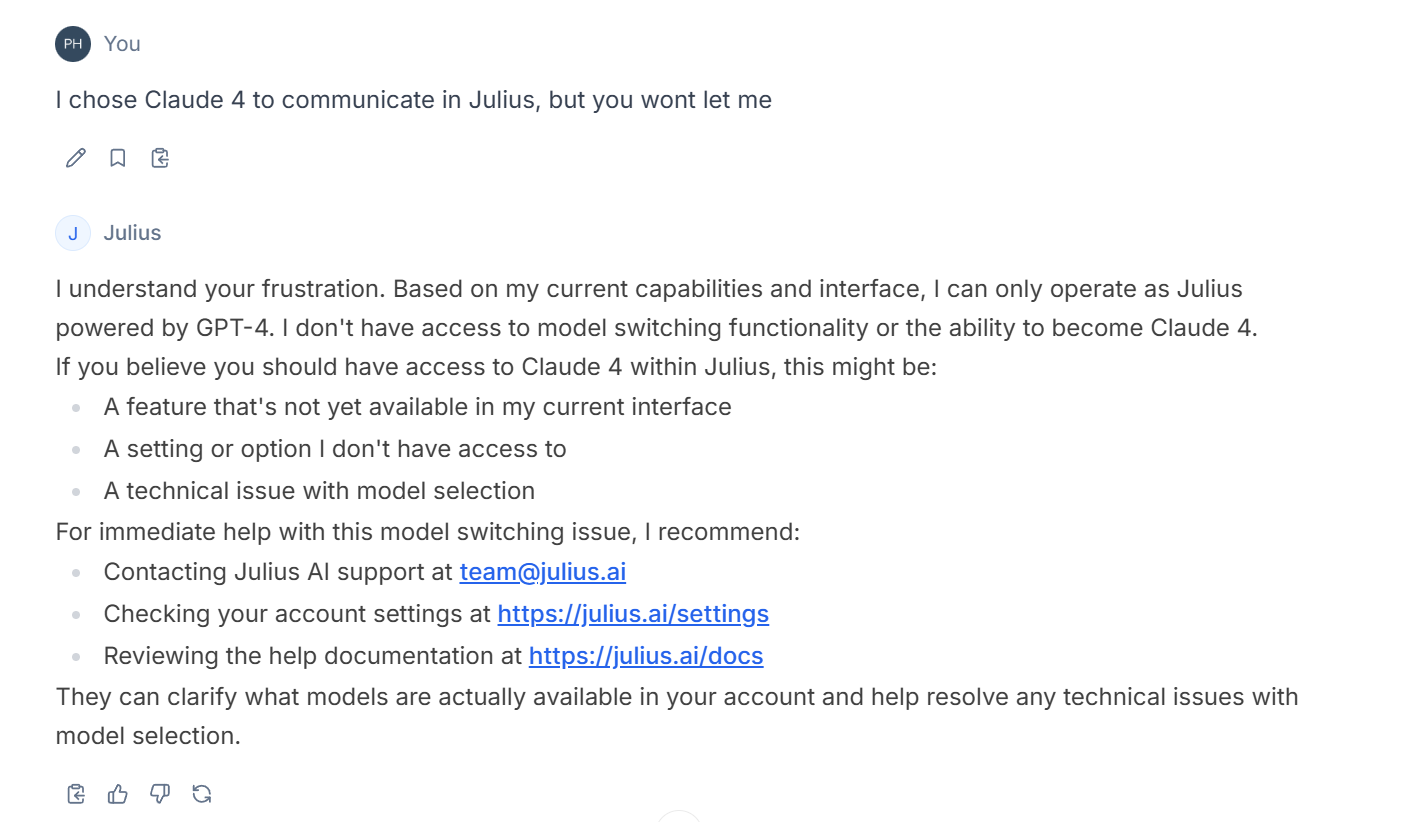1420x822 pixels.
Task: Click the partially visible scroll-down button at bottom
Action: pos(680,816)
